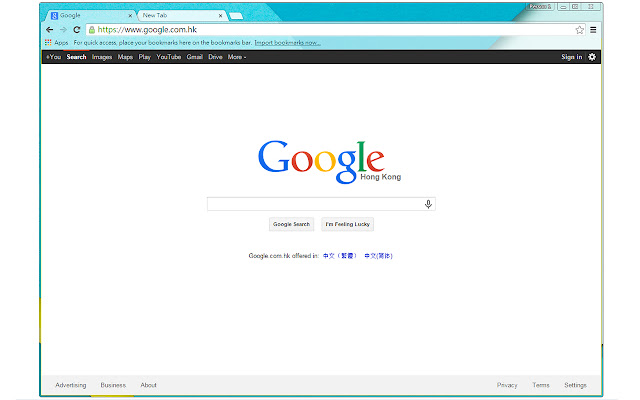Viewport: 640px width, 400px height.
Task: Open the About footer link
Action: (x=149, y=385)
